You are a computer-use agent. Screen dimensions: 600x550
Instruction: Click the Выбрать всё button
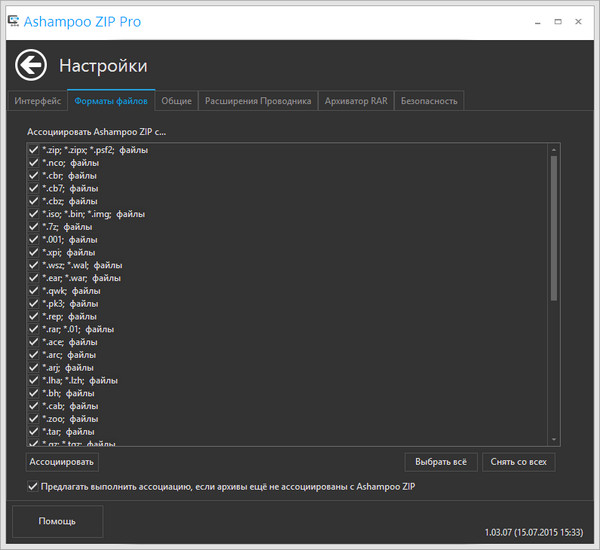[439, 462]
